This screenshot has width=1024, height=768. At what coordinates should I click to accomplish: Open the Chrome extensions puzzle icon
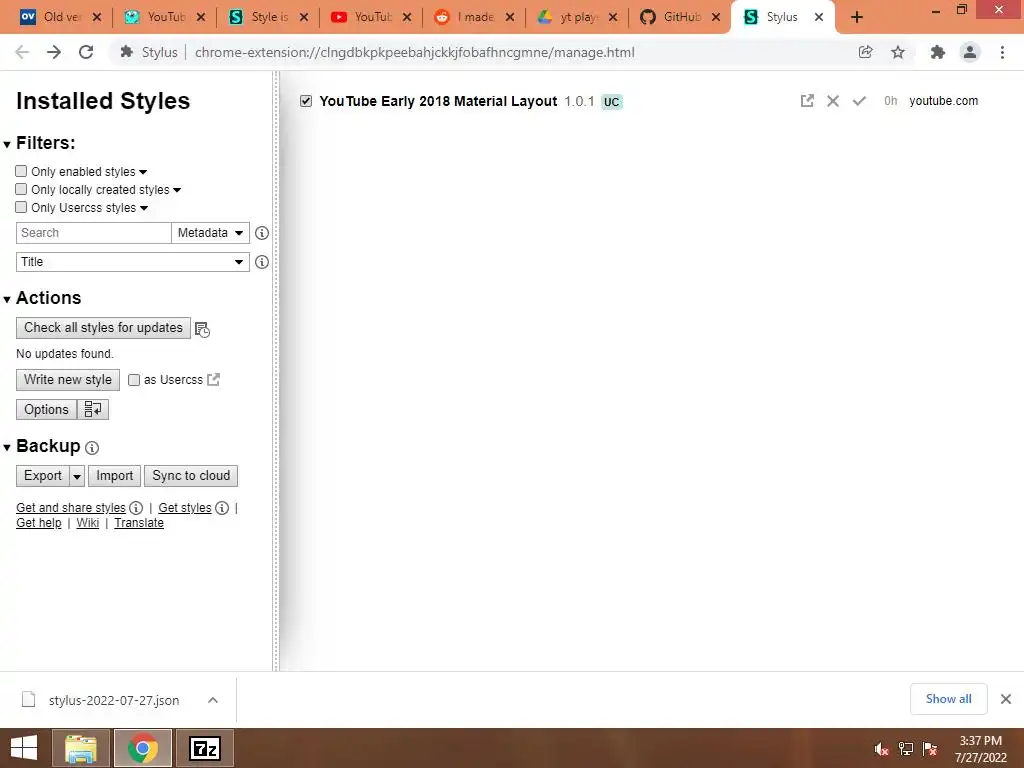pyautogui.click(x=937, y=52)
